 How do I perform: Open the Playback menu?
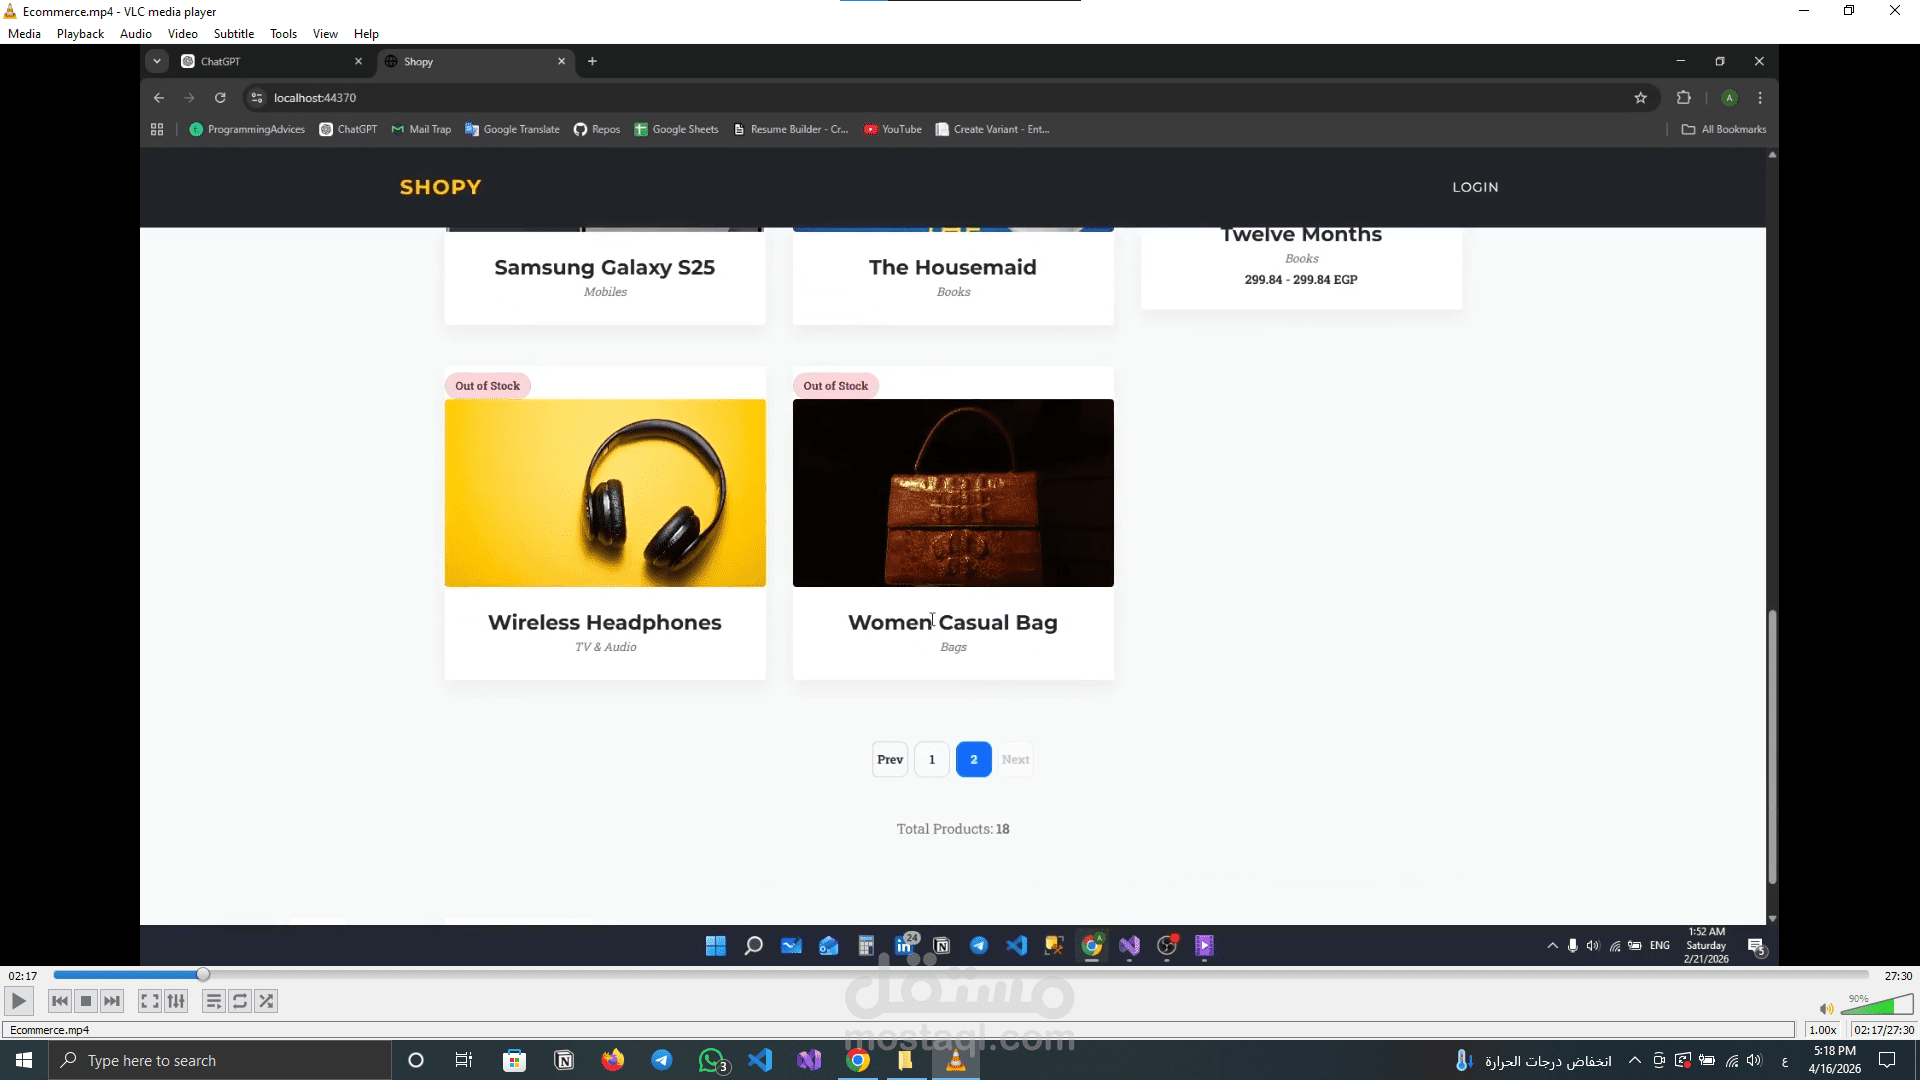[x=80, y=34]
